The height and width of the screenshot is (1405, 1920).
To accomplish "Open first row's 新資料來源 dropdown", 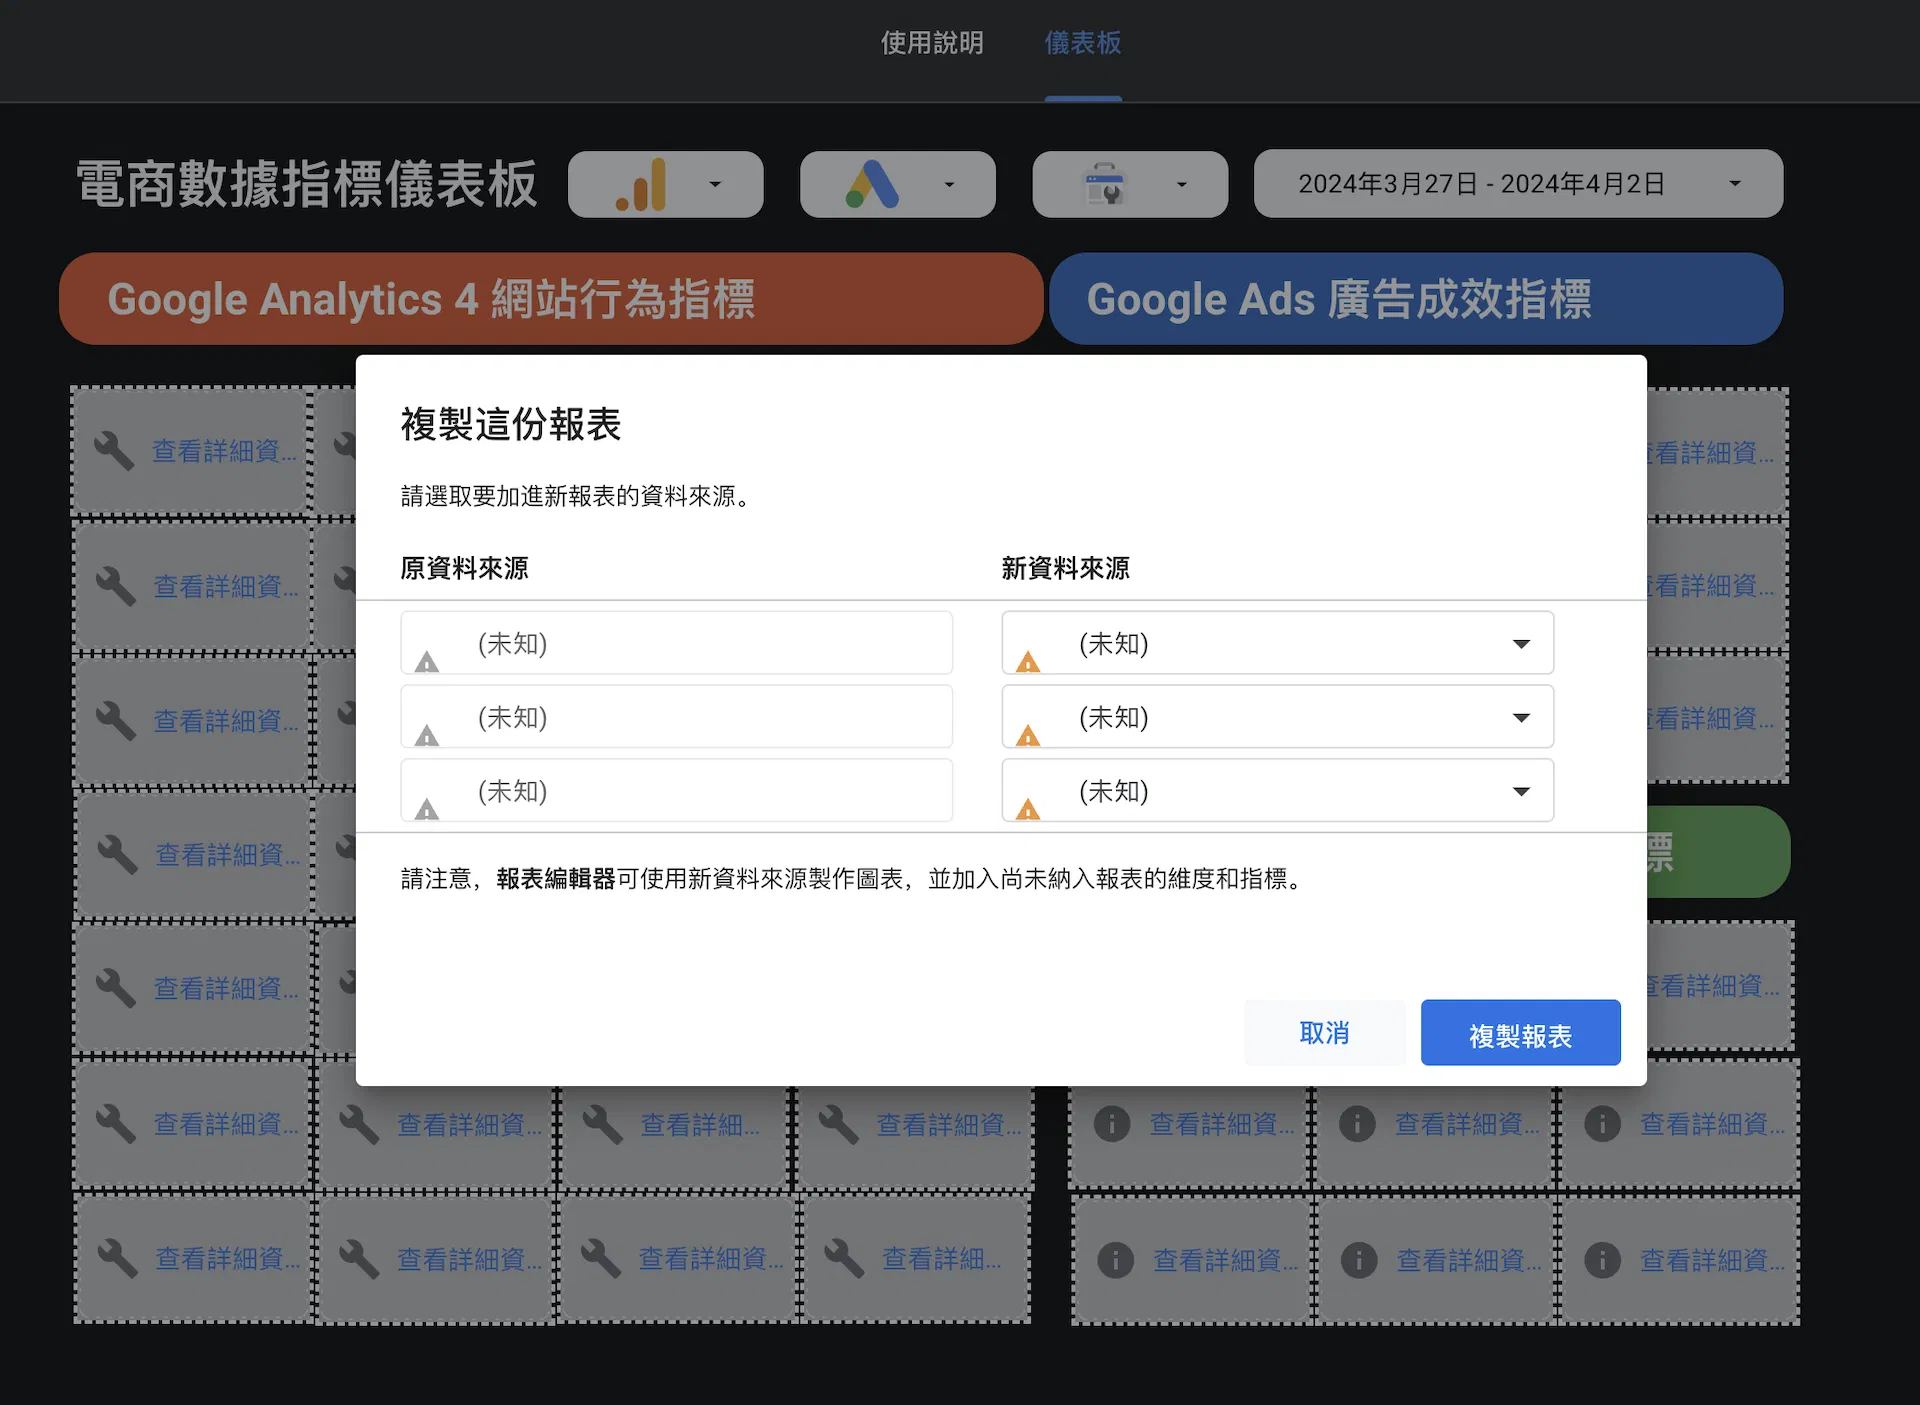I will click(1277, 643).
